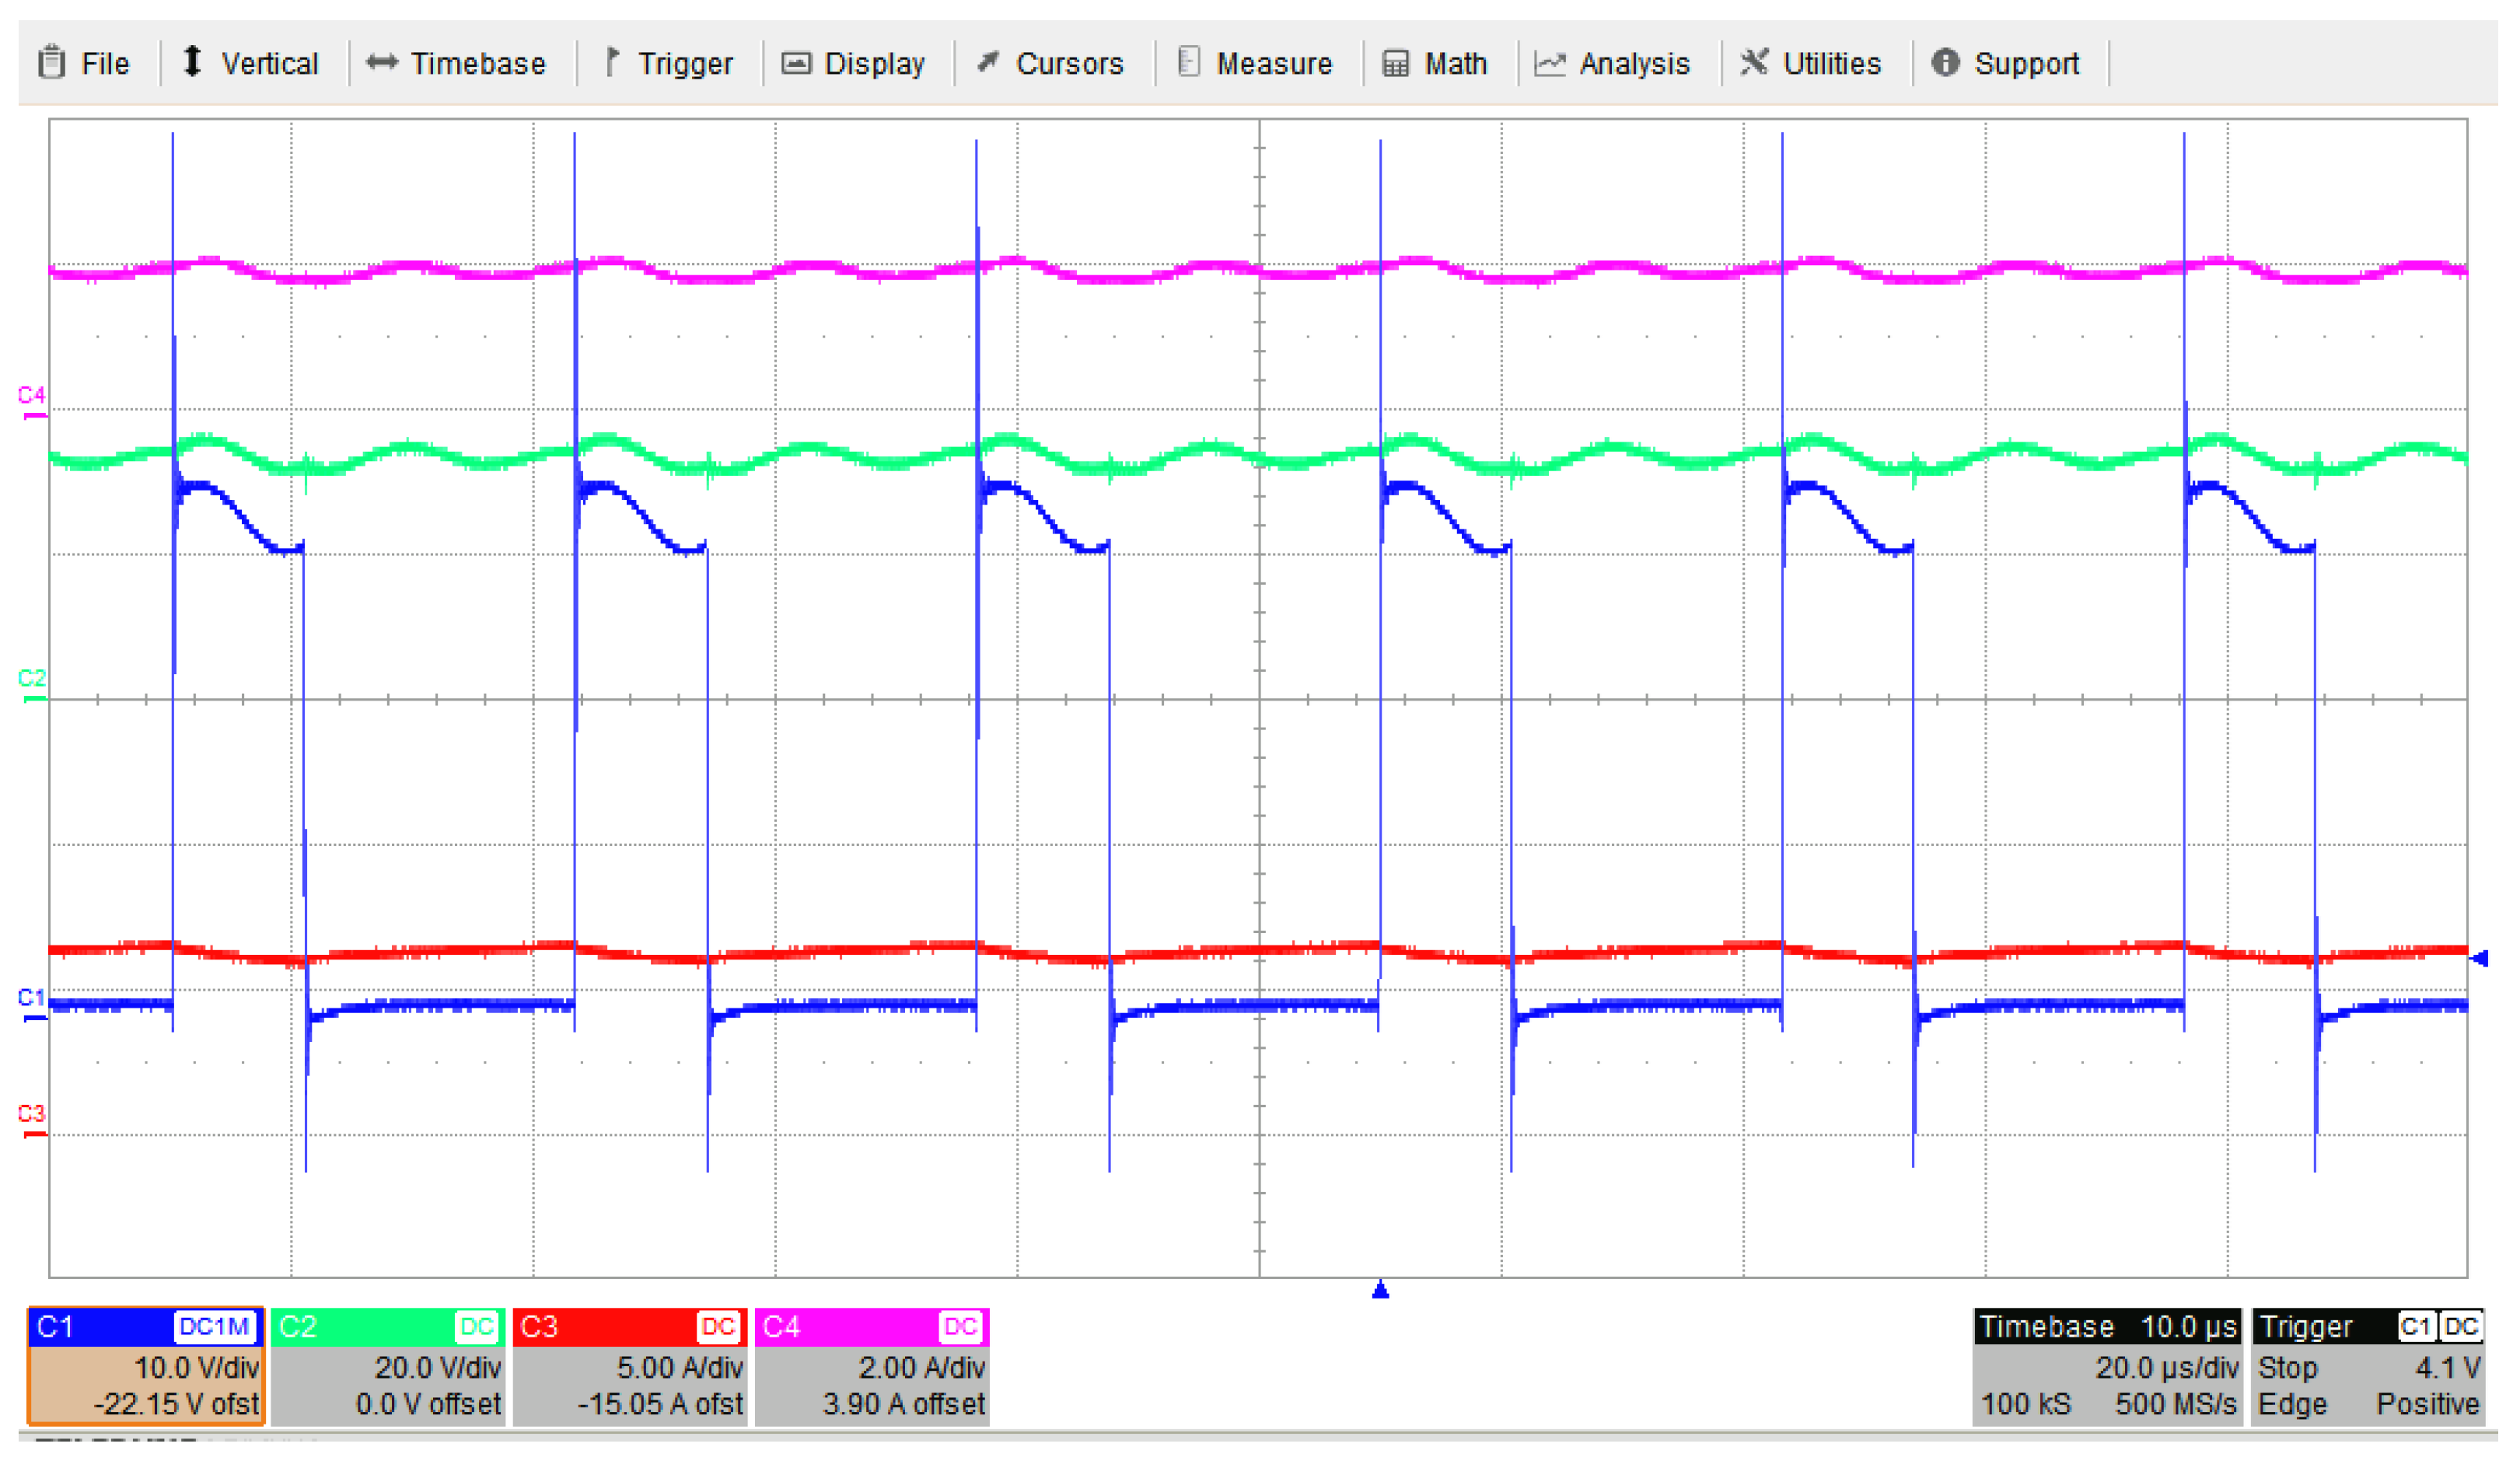Open the Timebase menu

tap(457, 64)
